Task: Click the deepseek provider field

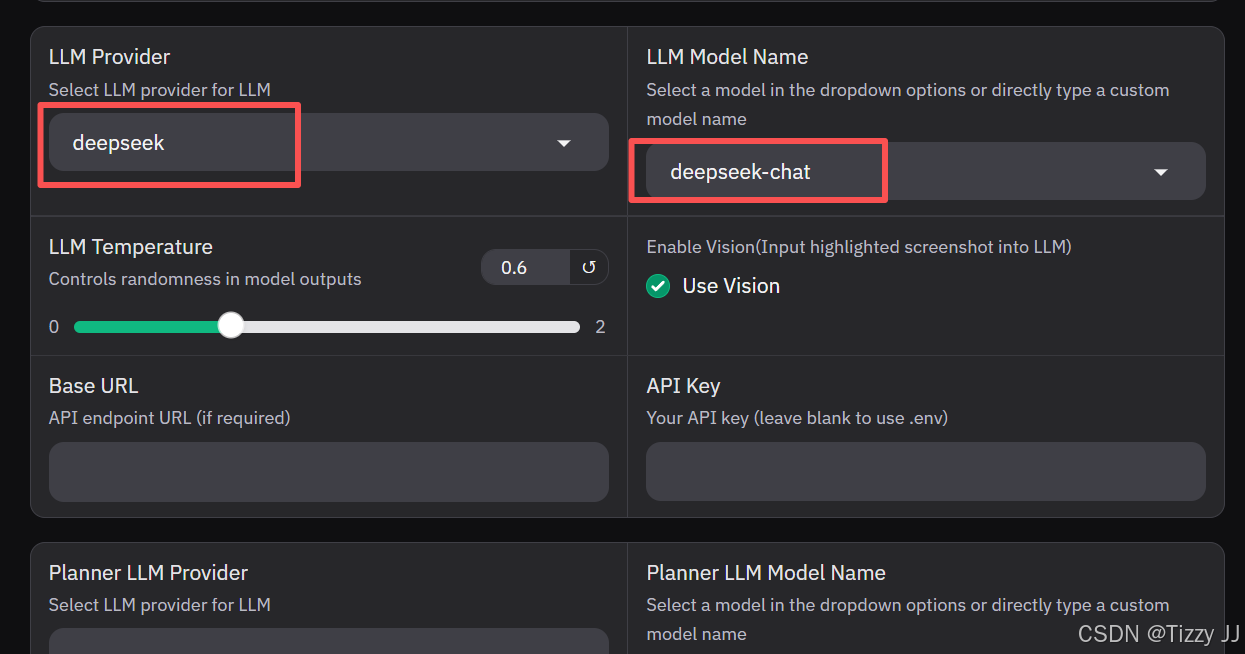Action: click(x=329, y=142)
